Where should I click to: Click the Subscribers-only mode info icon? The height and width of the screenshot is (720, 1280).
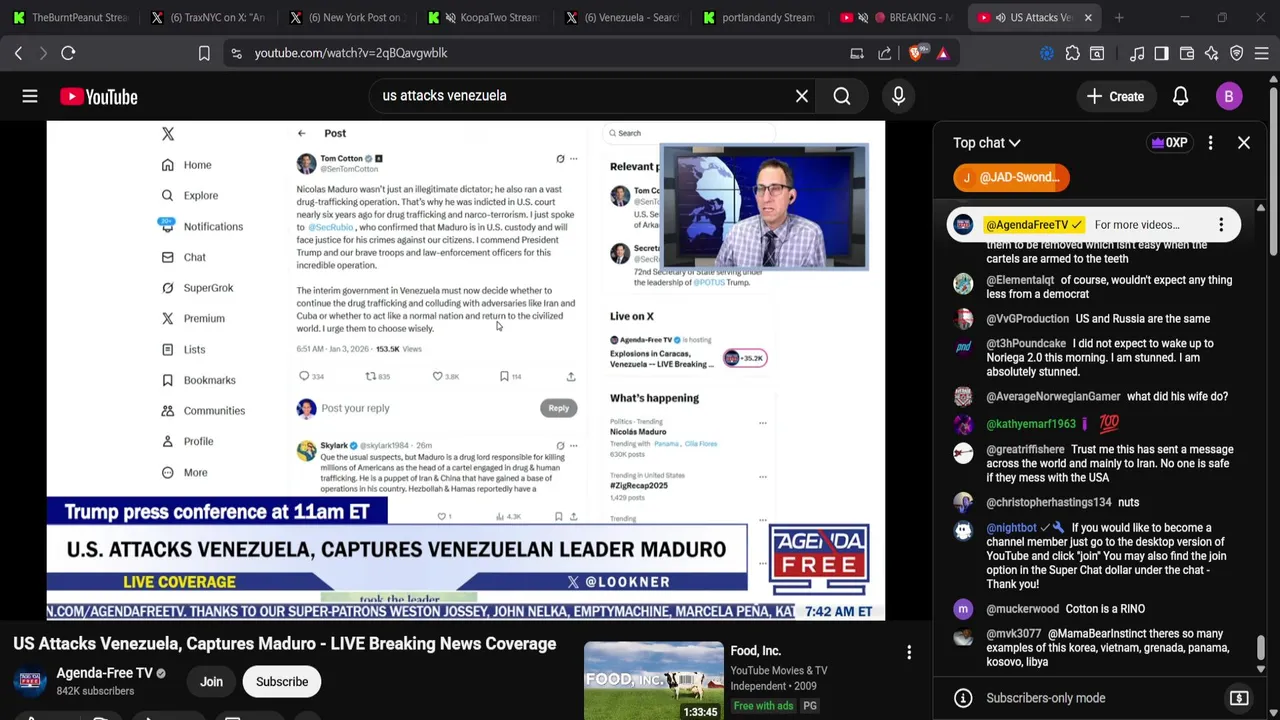click(x=962, y=698)
